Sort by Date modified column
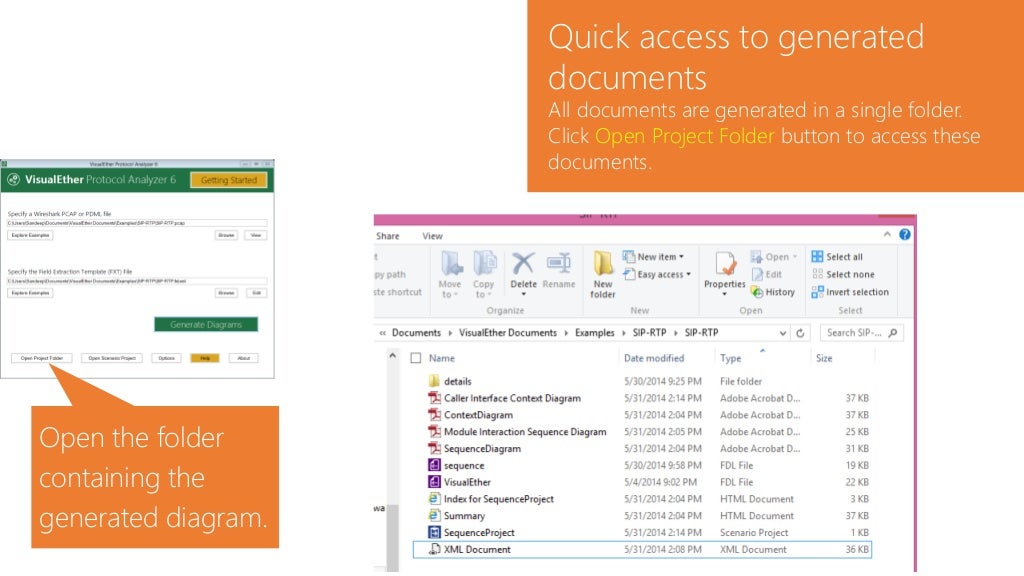Image resolution: width=1024 pixels, height=576 pixels. coord(654,358)
